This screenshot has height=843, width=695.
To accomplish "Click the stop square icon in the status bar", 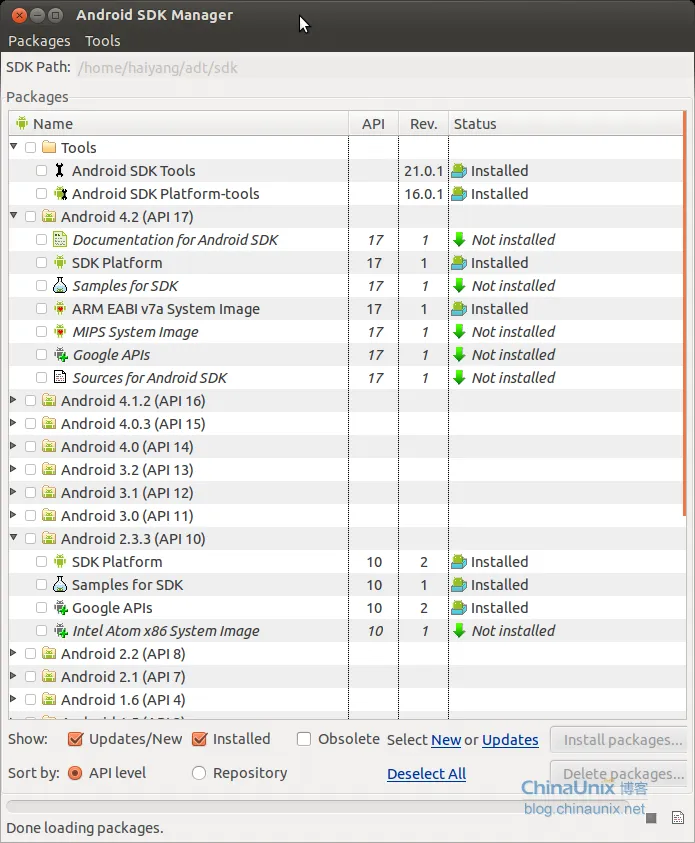I will point(651,818).
